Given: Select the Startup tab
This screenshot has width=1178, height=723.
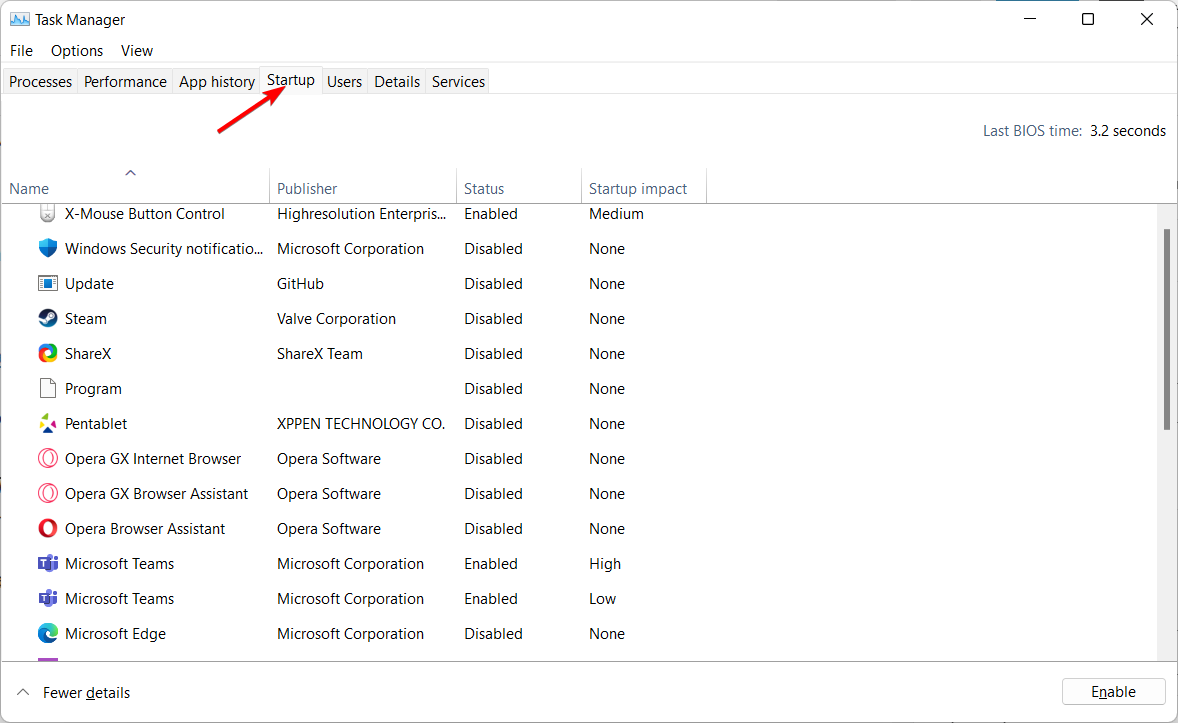Looking at the screenshot, I should click(291, 80).
